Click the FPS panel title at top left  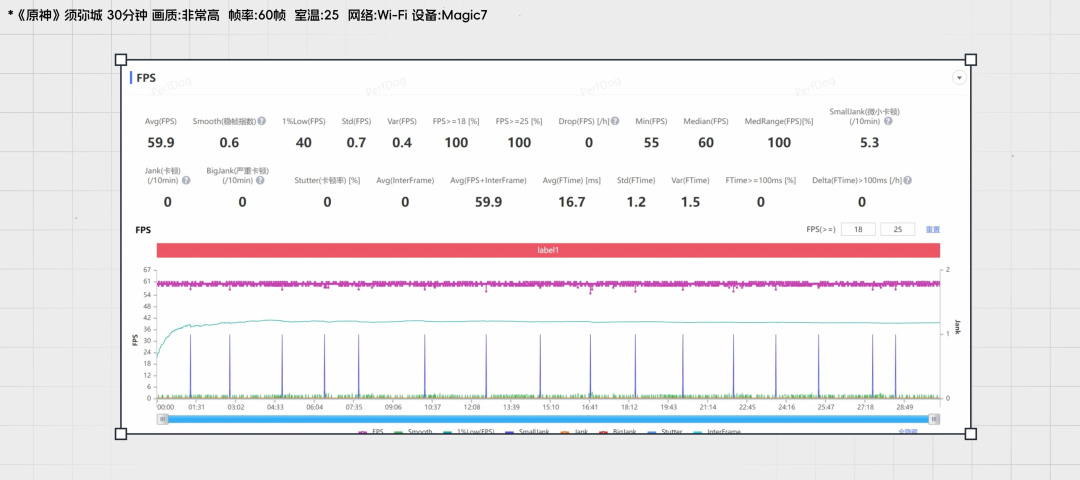(x=146, y=78)
